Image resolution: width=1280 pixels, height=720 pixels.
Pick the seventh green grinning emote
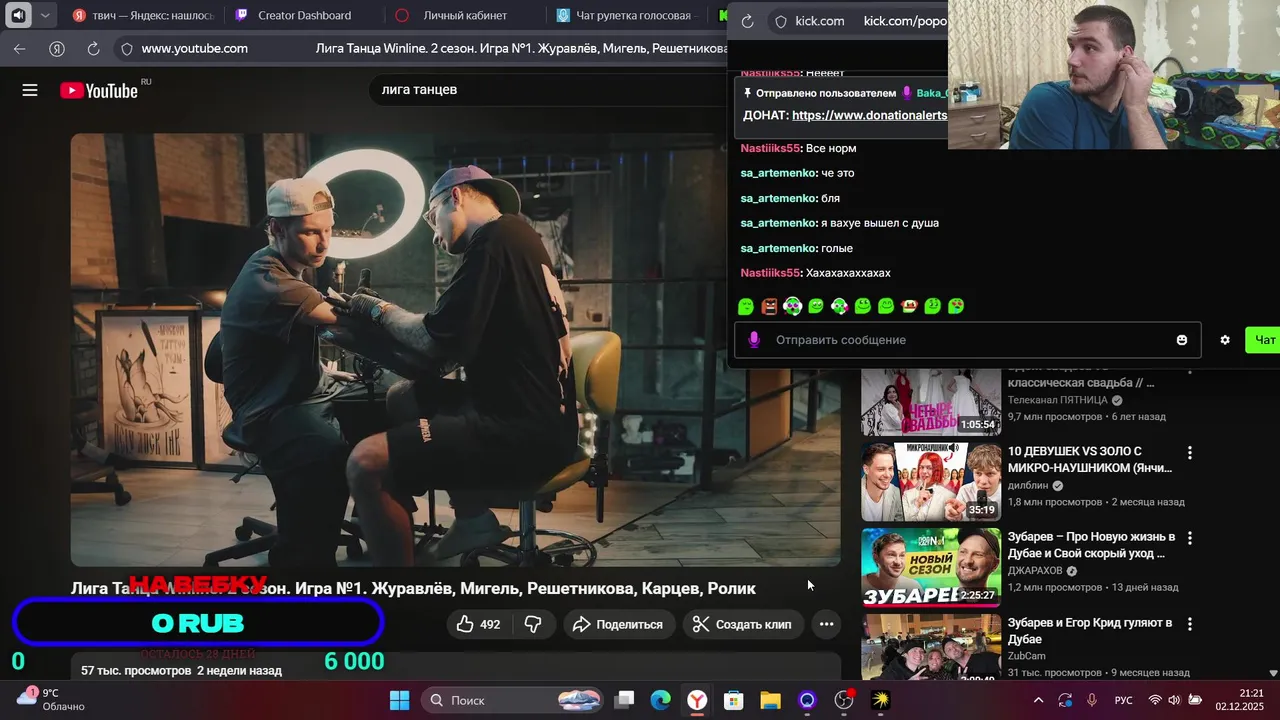pos(886,306)
